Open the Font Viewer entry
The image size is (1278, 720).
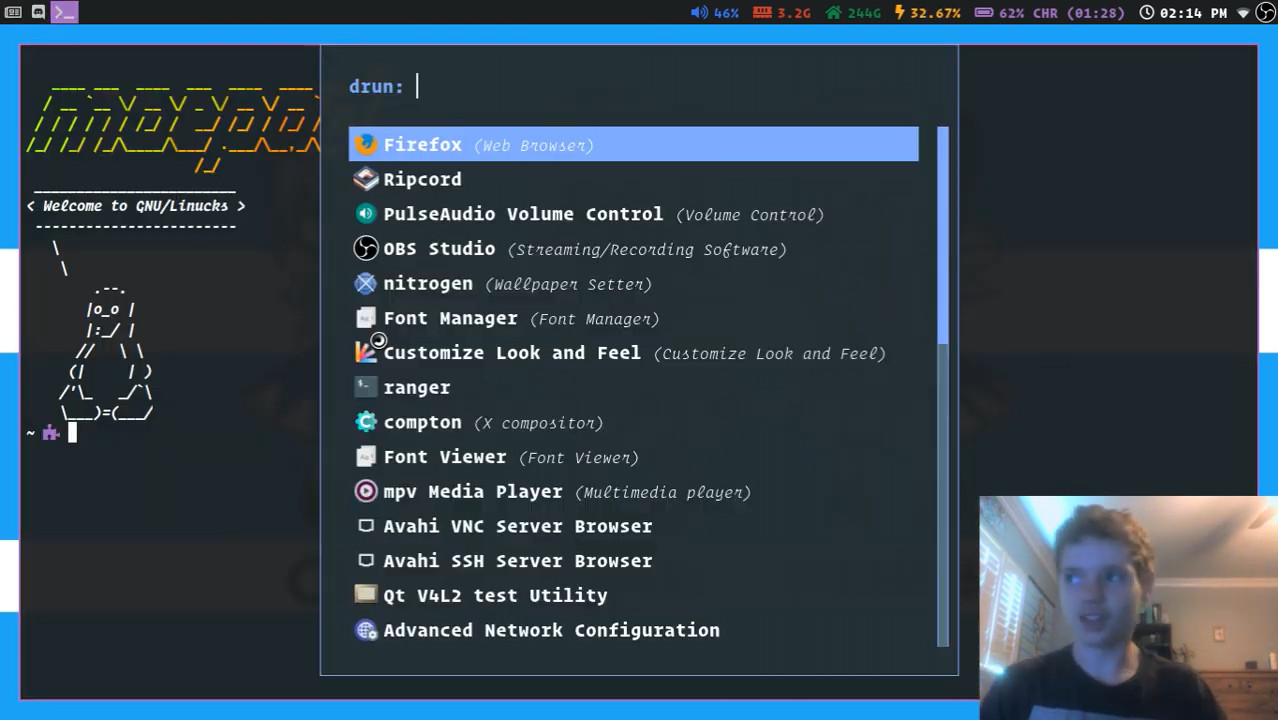point(444,457)
